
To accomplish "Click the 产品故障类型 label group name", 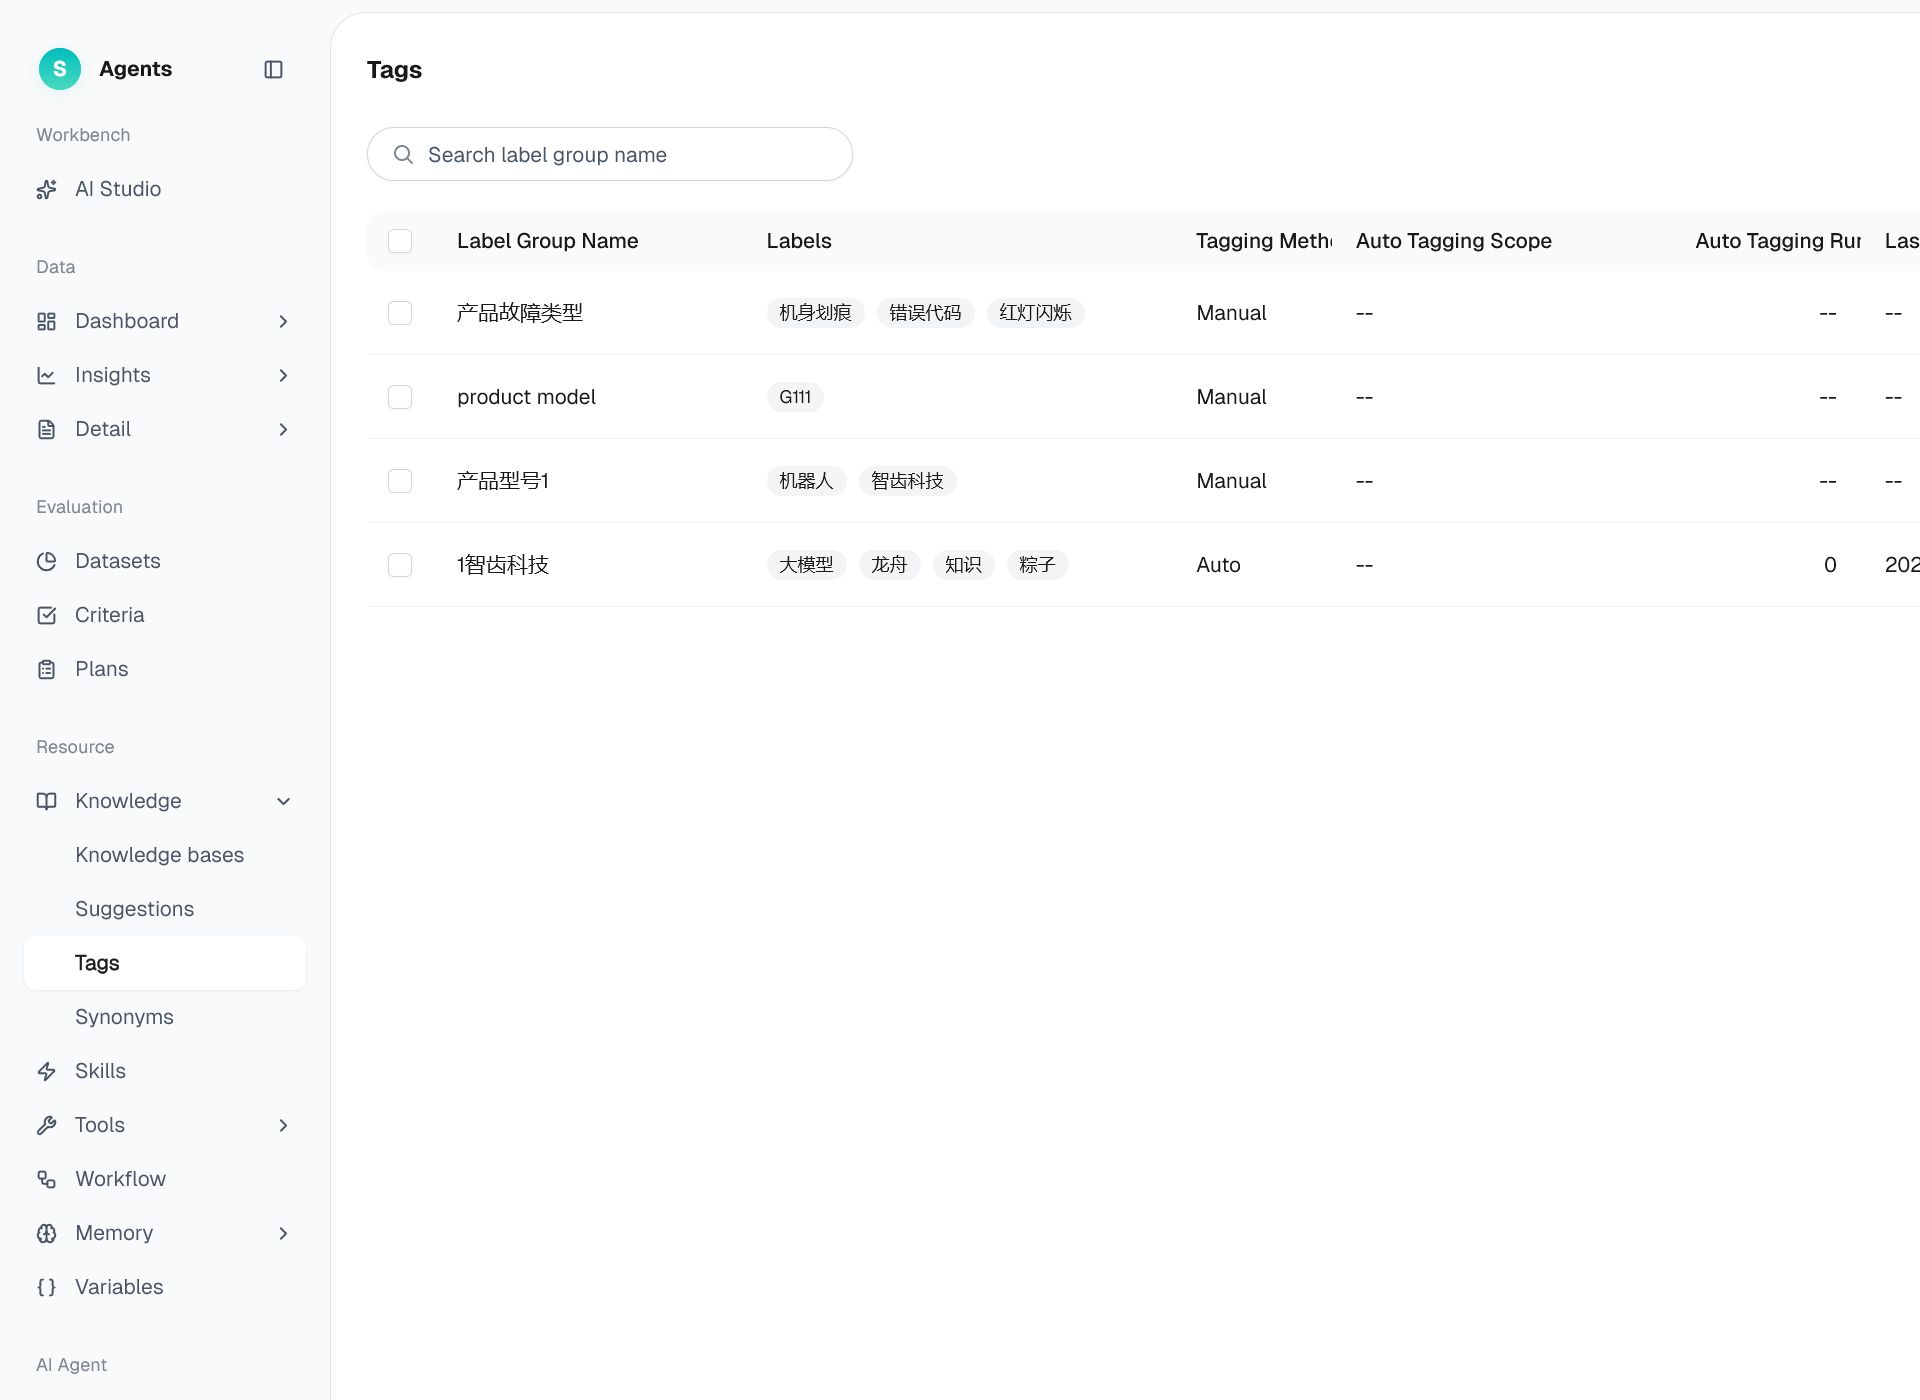I will [520, 313].
